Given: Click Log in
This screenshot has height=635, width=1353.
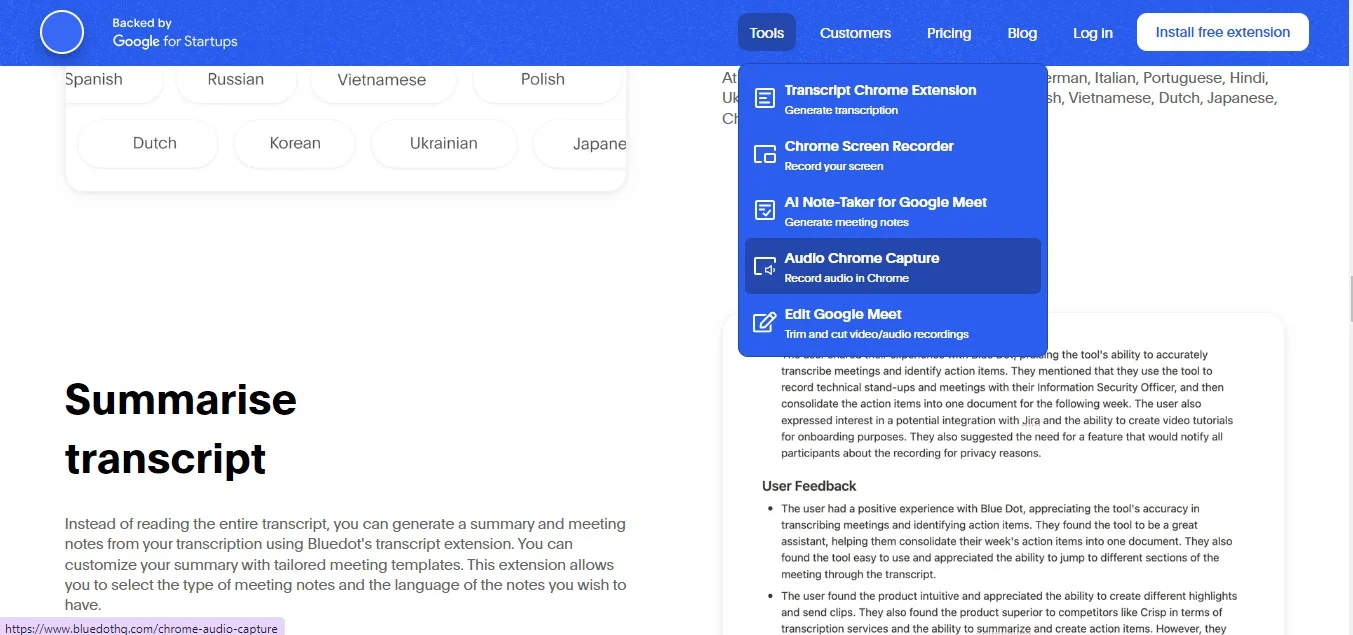Looking at the screenshot, I should (1093, 32).
